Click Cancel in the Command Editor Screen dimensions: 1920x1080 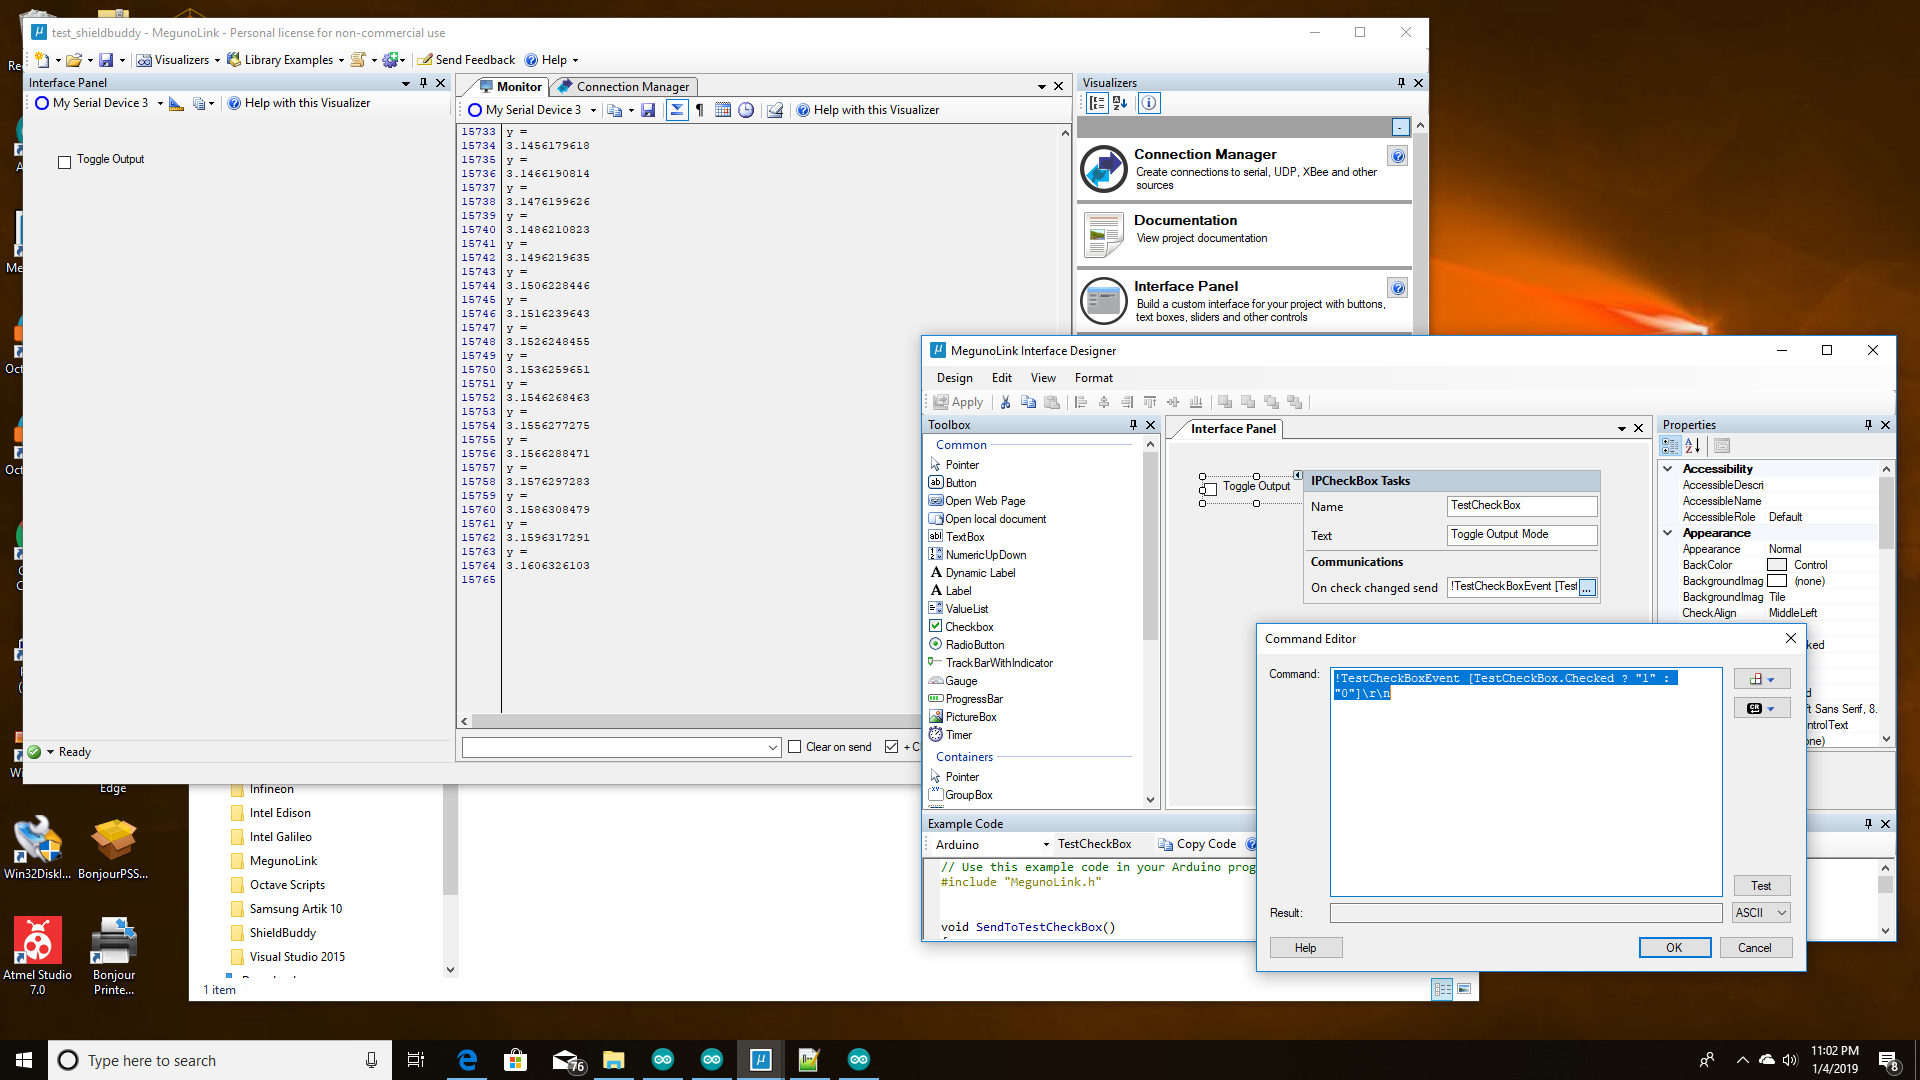coord(1755,947)
